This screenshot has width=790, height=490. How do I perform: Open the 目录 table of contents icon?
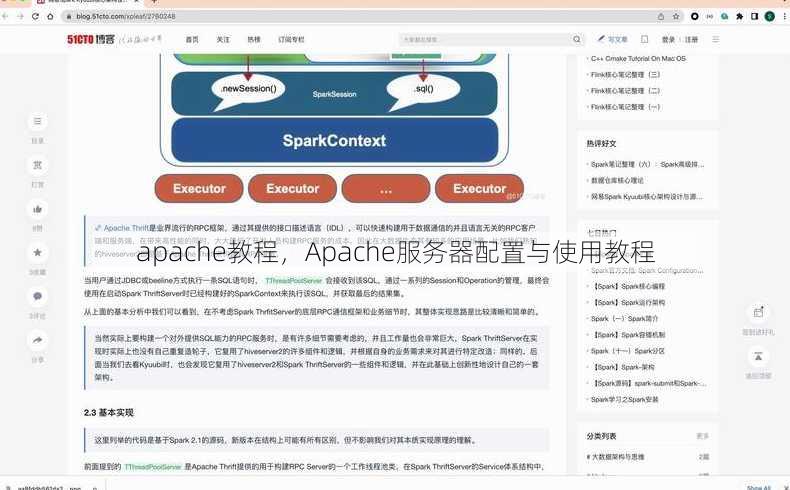pos(37,121)
